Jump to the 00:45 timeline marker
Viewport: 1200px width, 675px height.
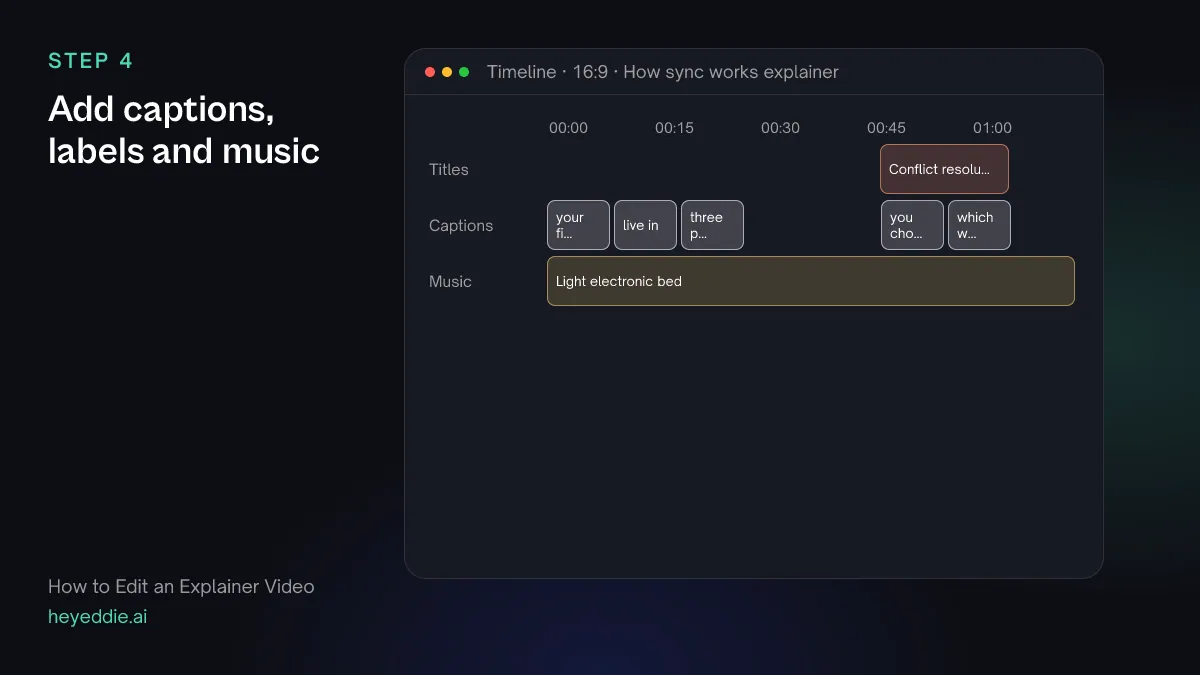click(886, 128)
